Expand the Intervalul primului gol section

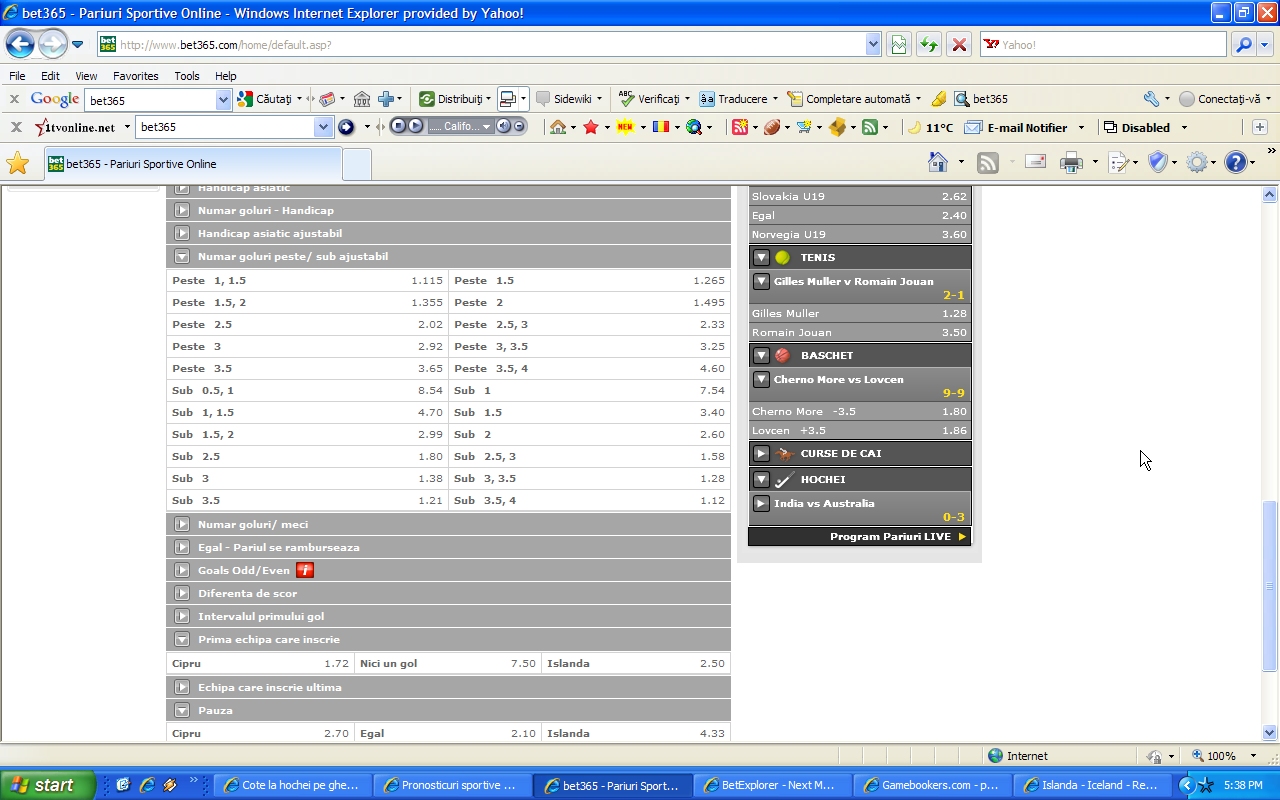pyautogui.click(x=182, y=616)
